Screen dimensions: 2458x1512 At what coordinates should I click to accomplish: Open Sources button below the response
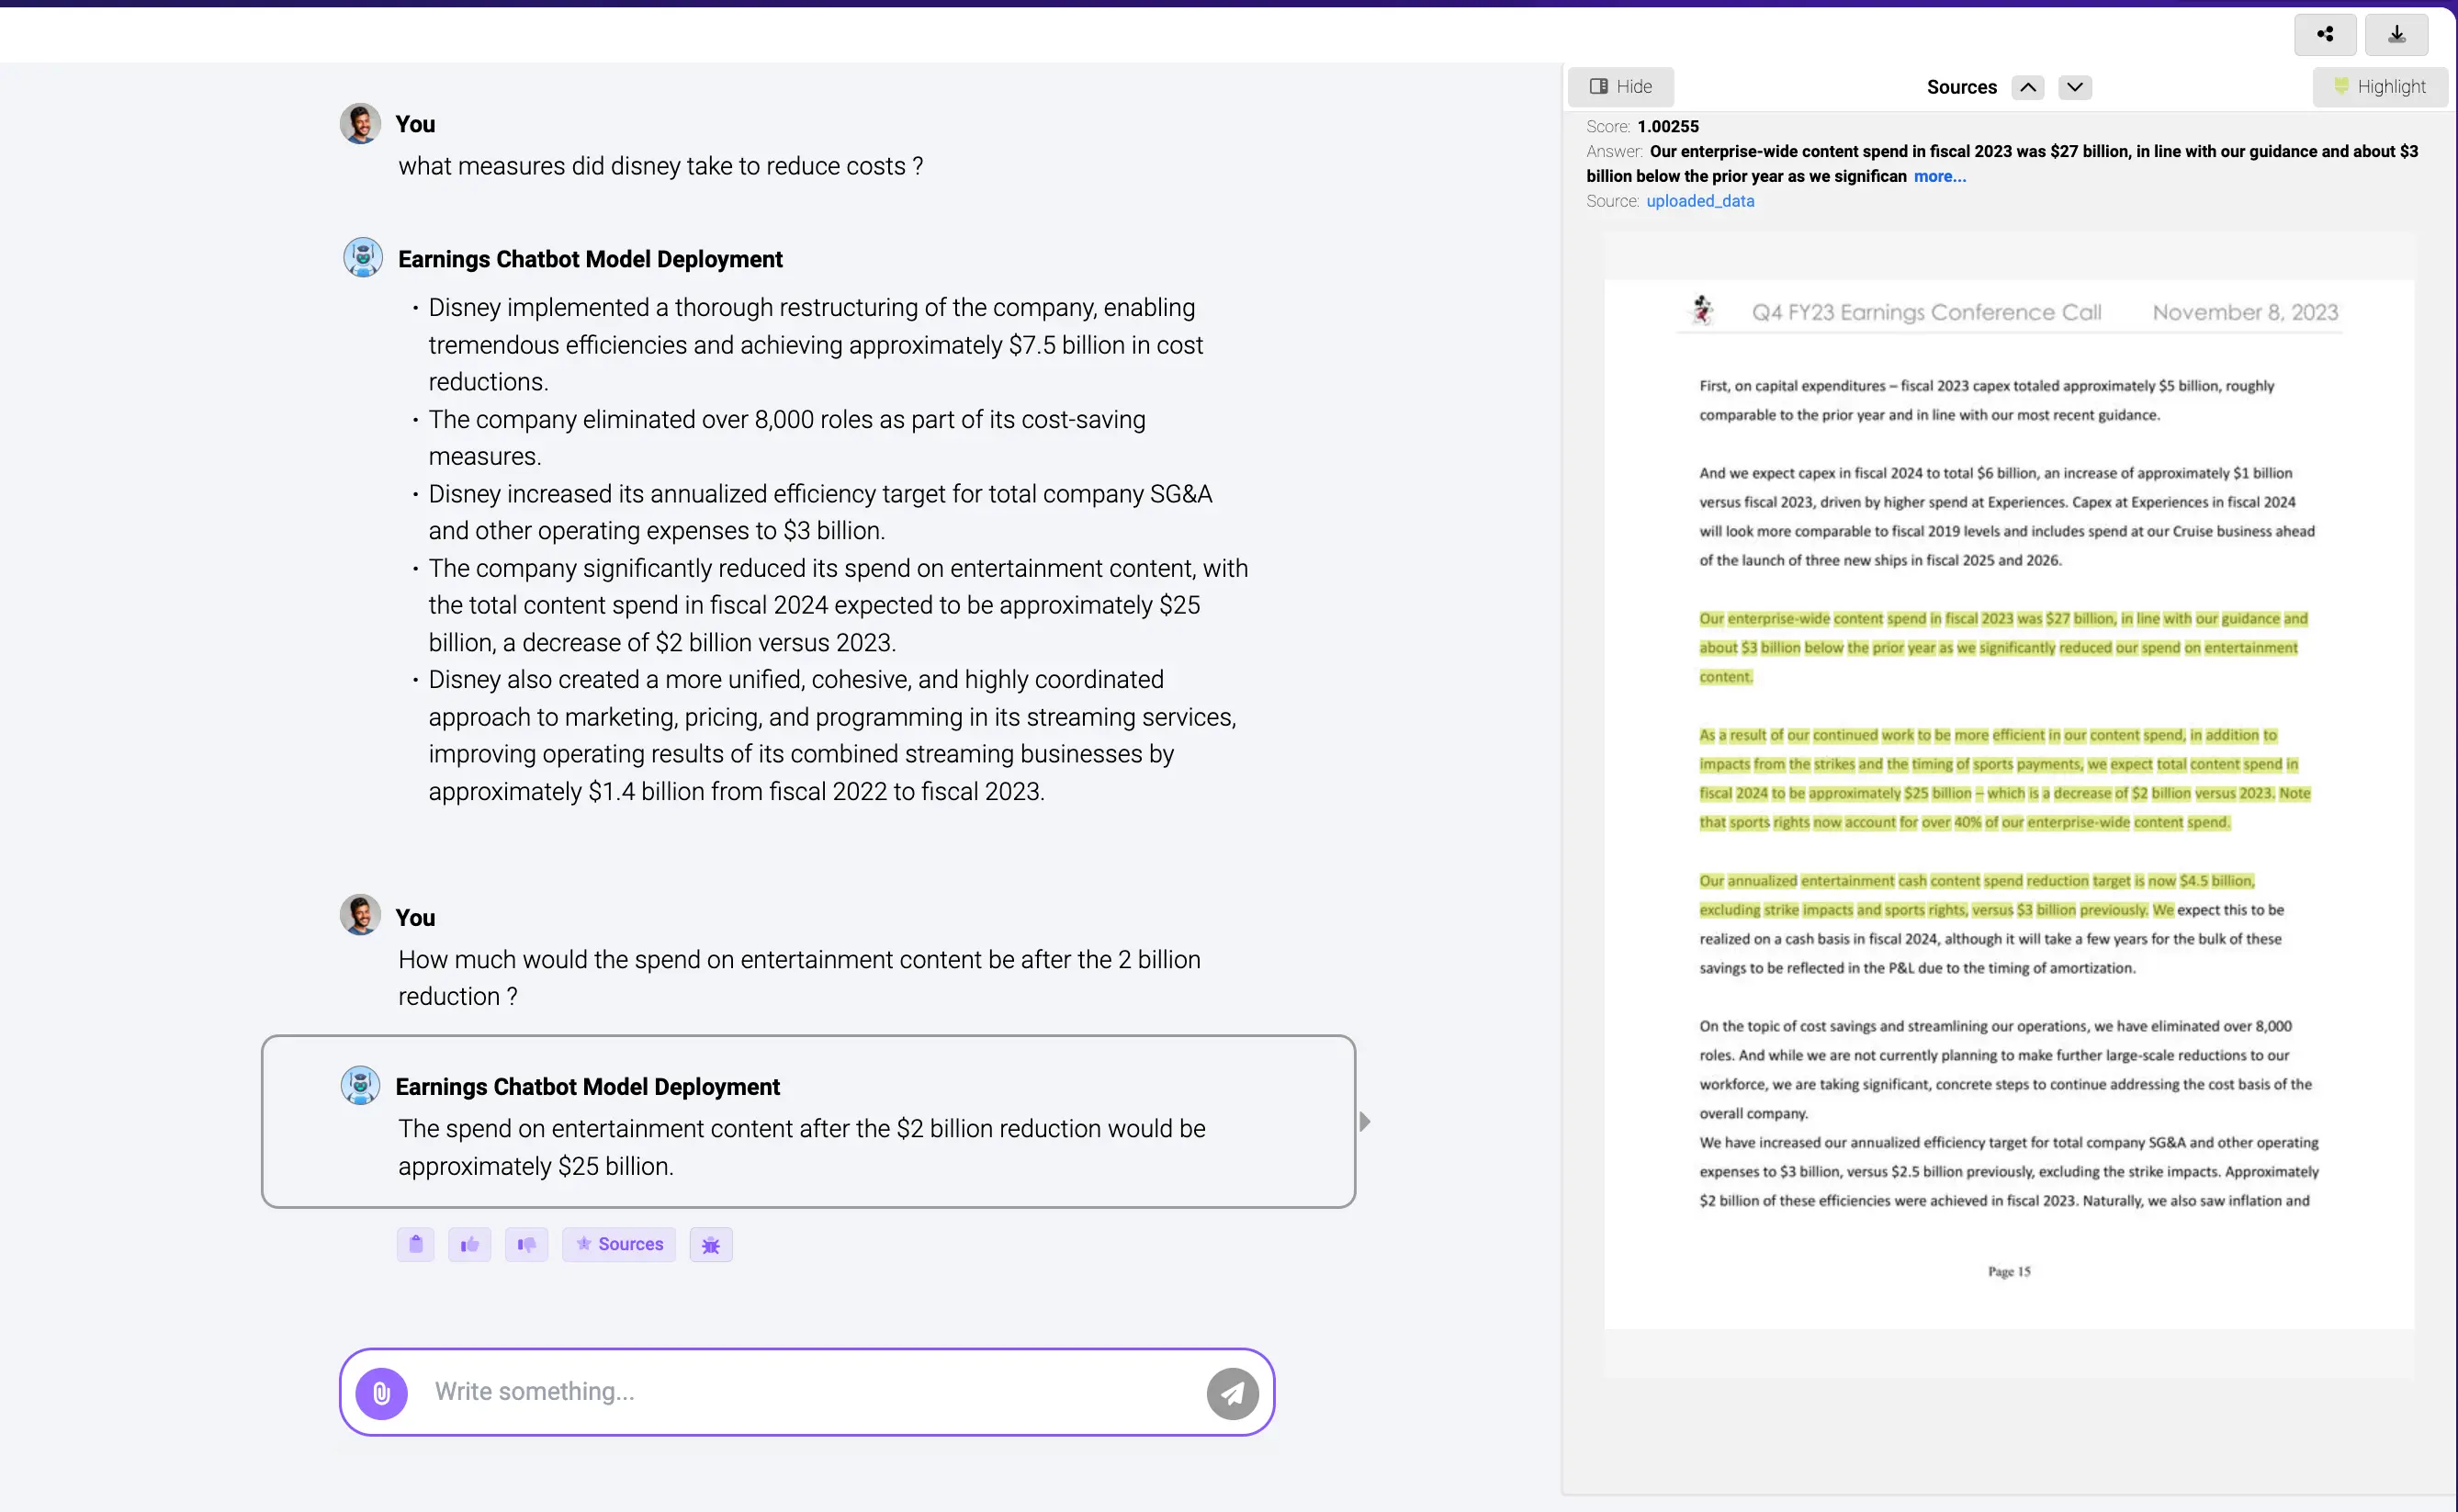[618, 1244]
